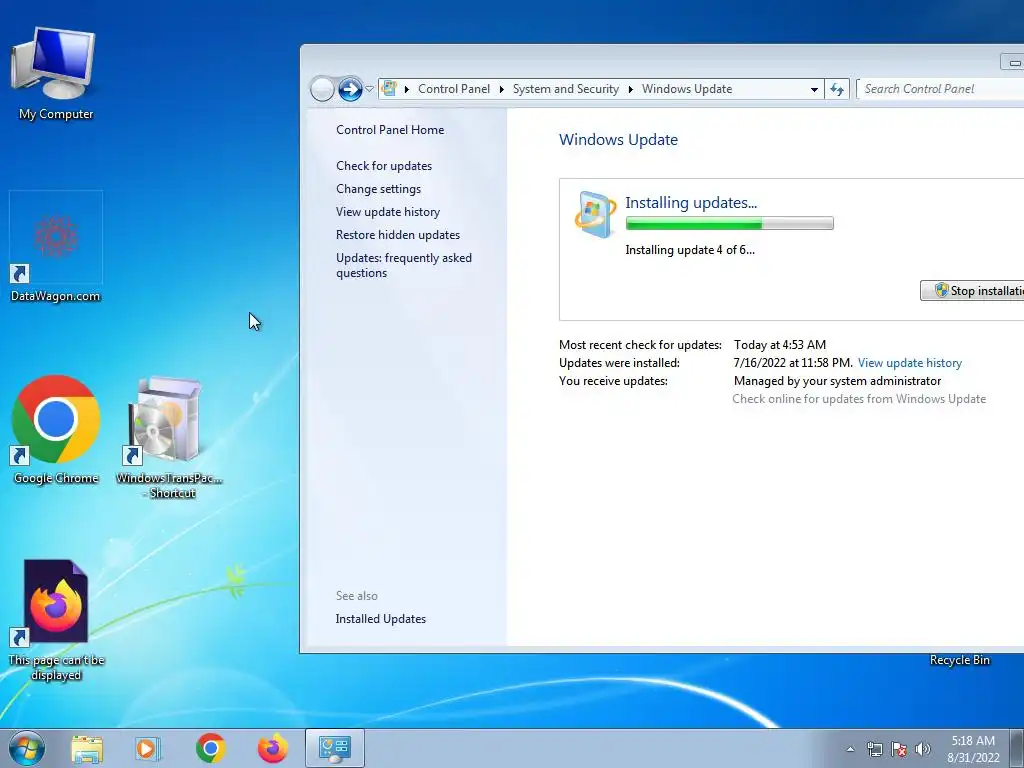Click the 'Today at 4:53 AM' value
The height and width of the screenshot is (768, 1024).
coord(780,345)
